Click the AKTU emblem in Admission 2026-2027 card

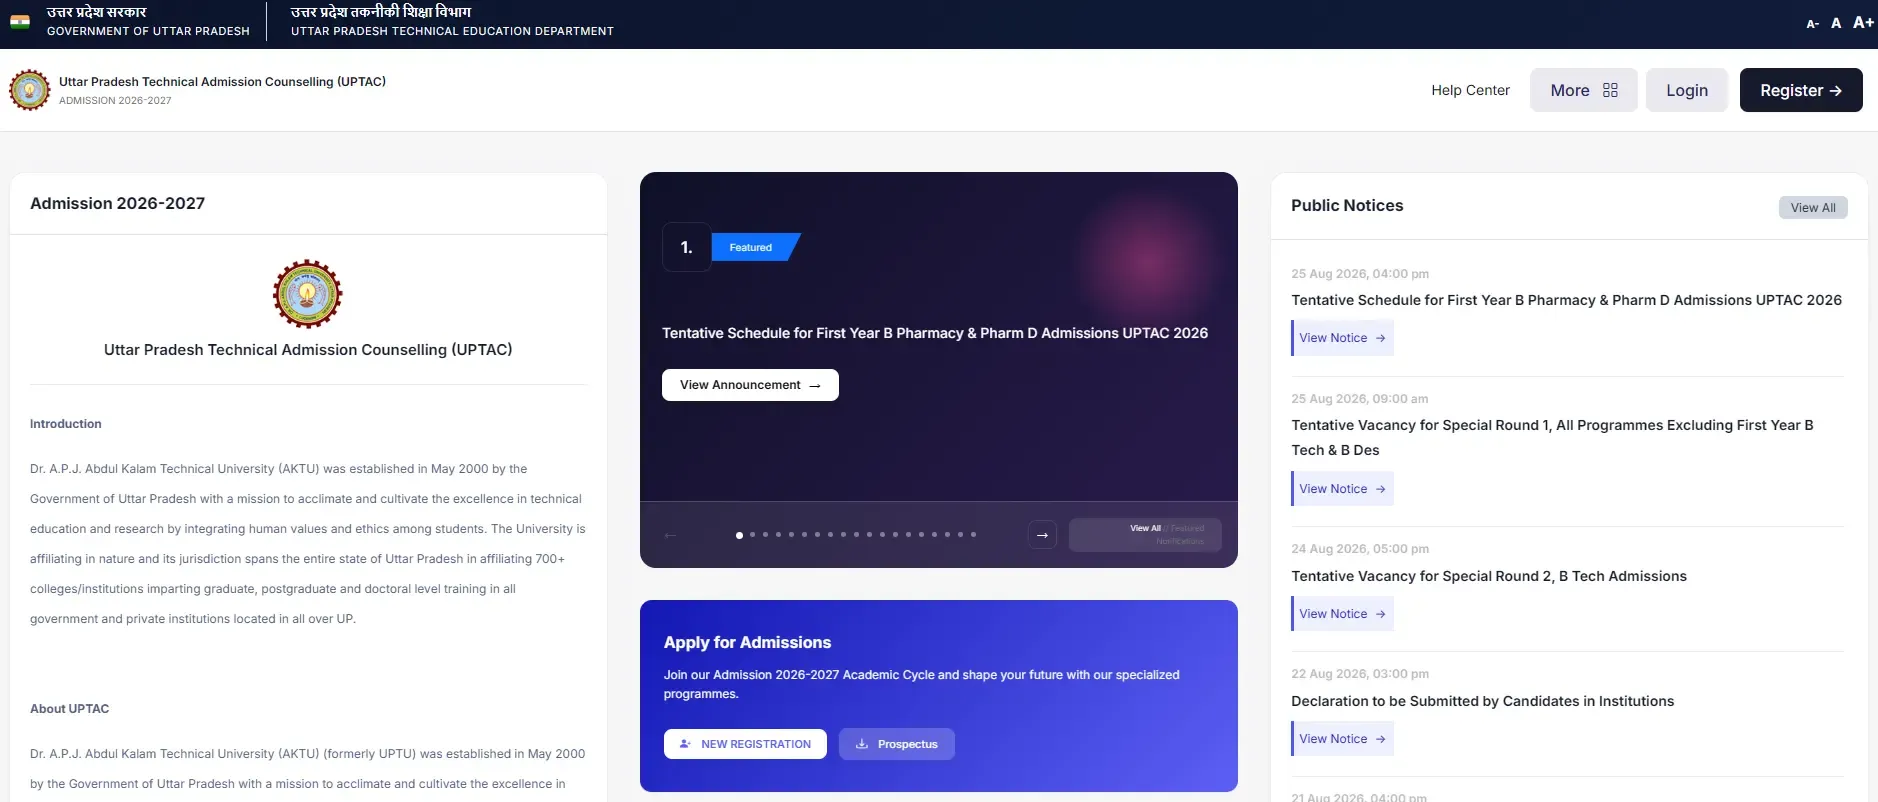[308, 294]
